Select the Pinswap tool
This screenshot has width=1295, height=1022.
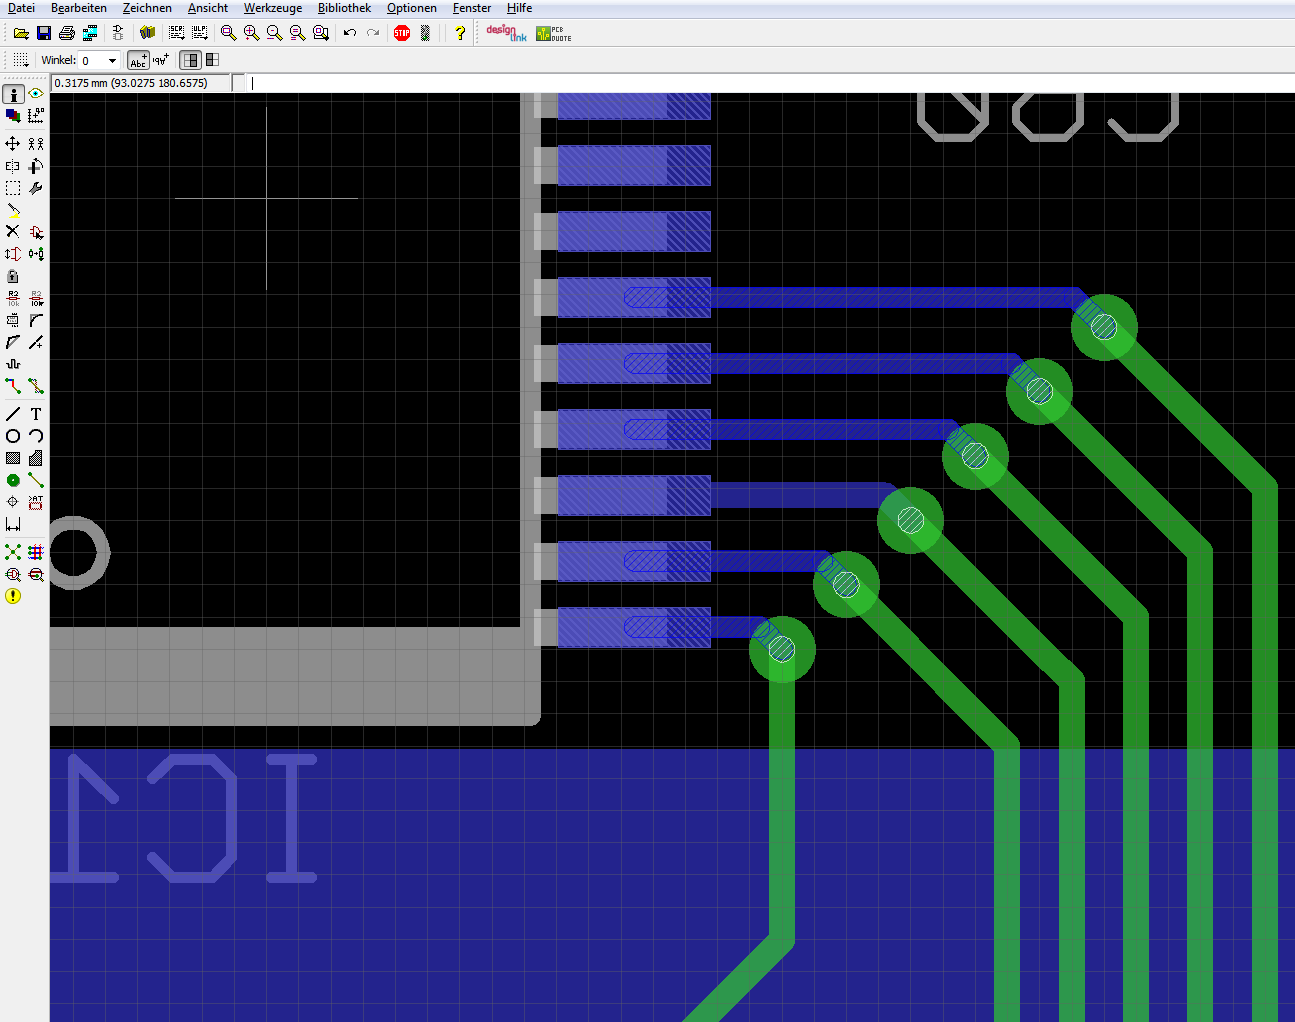[13, 254]
